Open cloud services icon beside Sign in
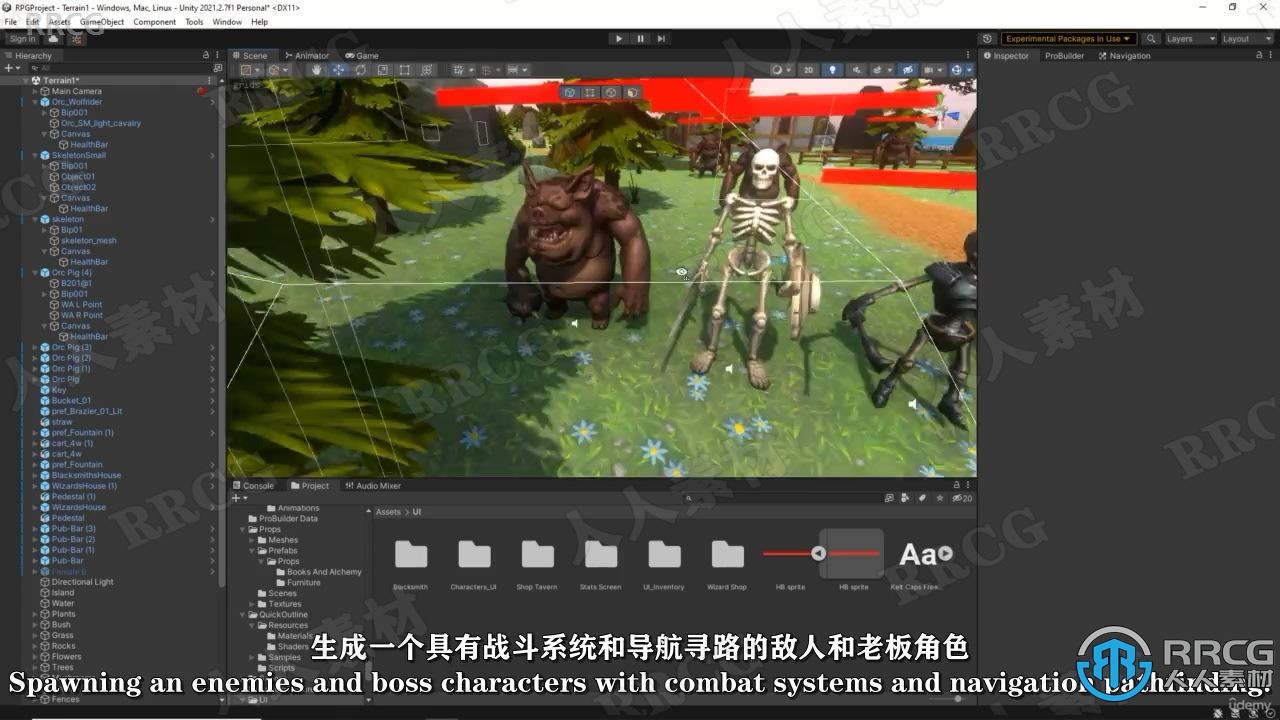Viewport: 1280px width, 720px height. coord(55,39)
